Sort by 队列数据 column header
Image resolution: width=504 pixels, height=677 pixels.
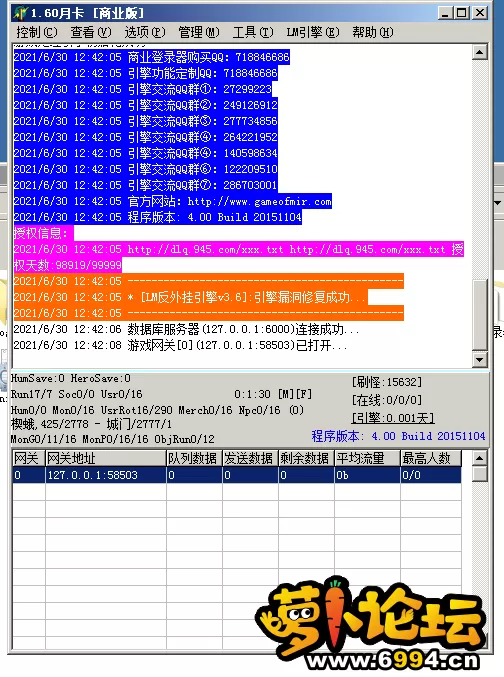coord(194,458)
